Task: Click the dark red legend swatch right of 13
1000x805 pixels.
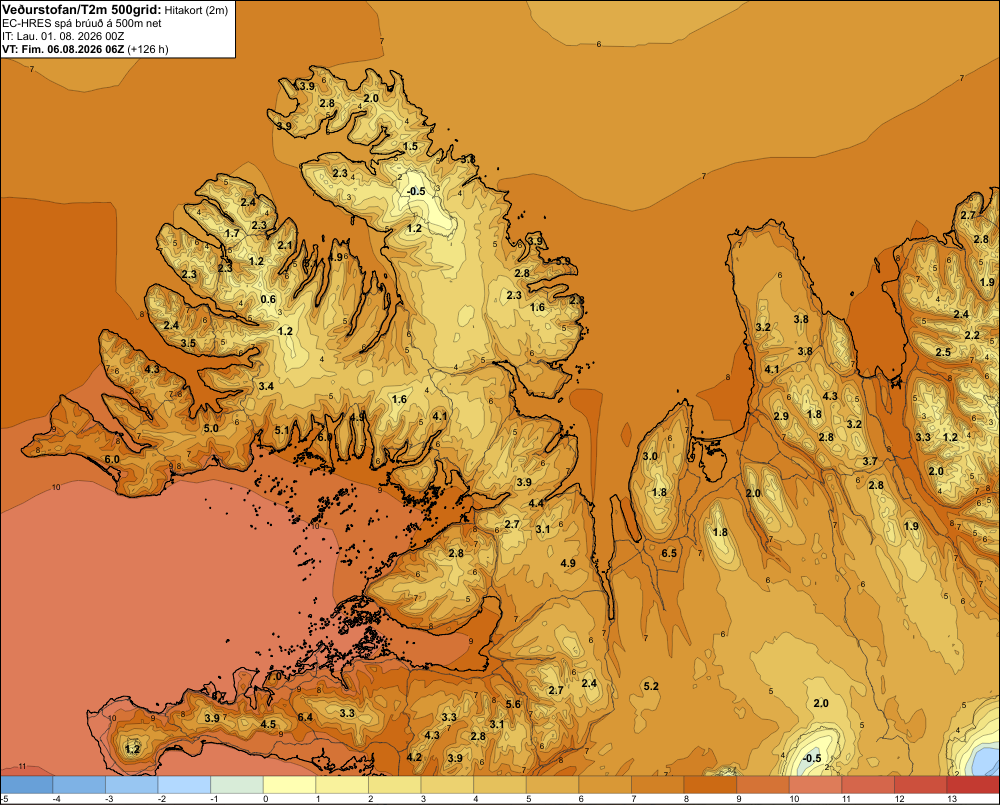Action: 973,785
